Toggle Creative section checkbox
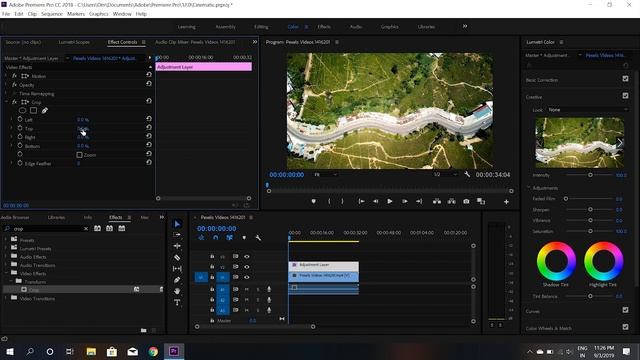 [x=625, y=96]
